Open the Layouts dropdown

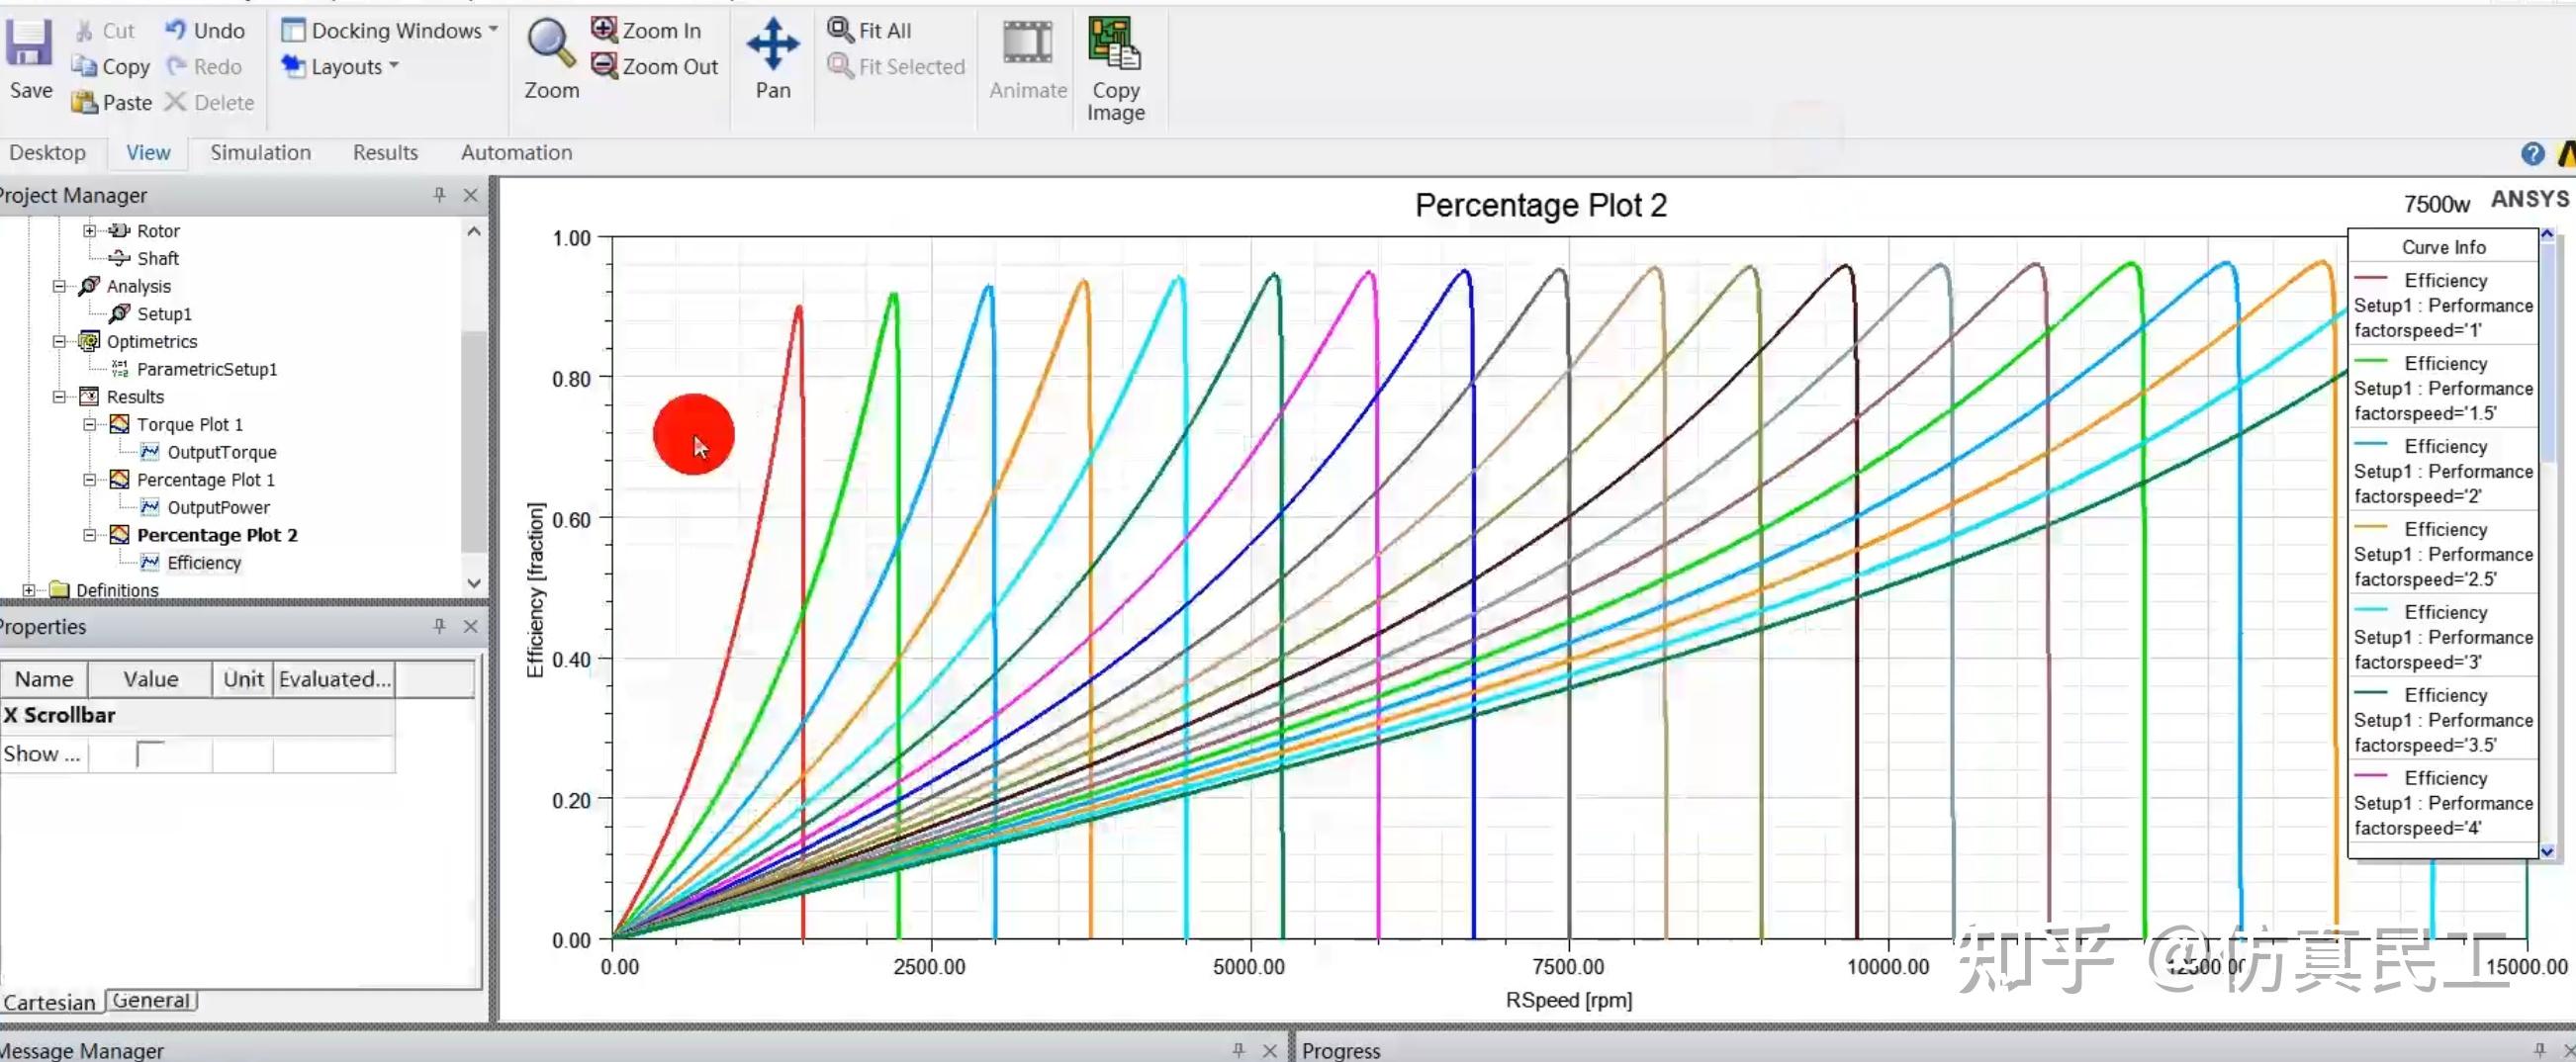pyautogui.click(x=340, y=66)
